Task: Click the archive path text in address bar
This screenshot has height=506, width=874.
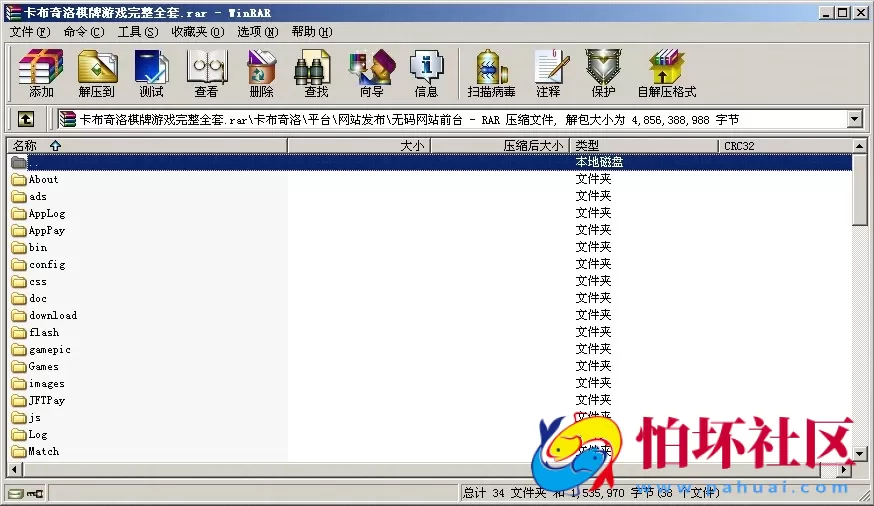Action: tap(410, 119)
